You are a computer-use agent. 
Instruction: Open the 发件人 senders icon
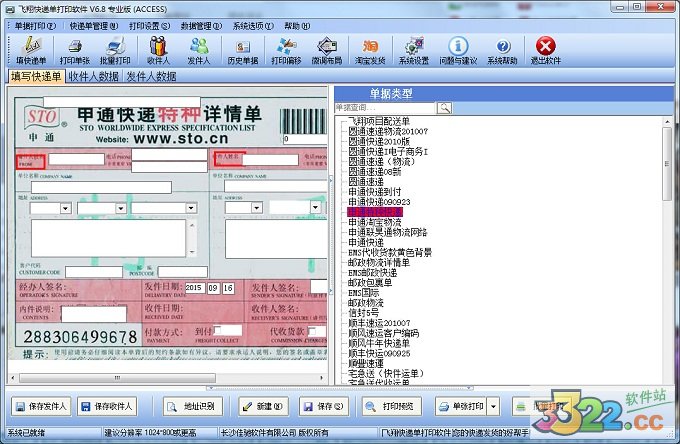pos(199,48)
